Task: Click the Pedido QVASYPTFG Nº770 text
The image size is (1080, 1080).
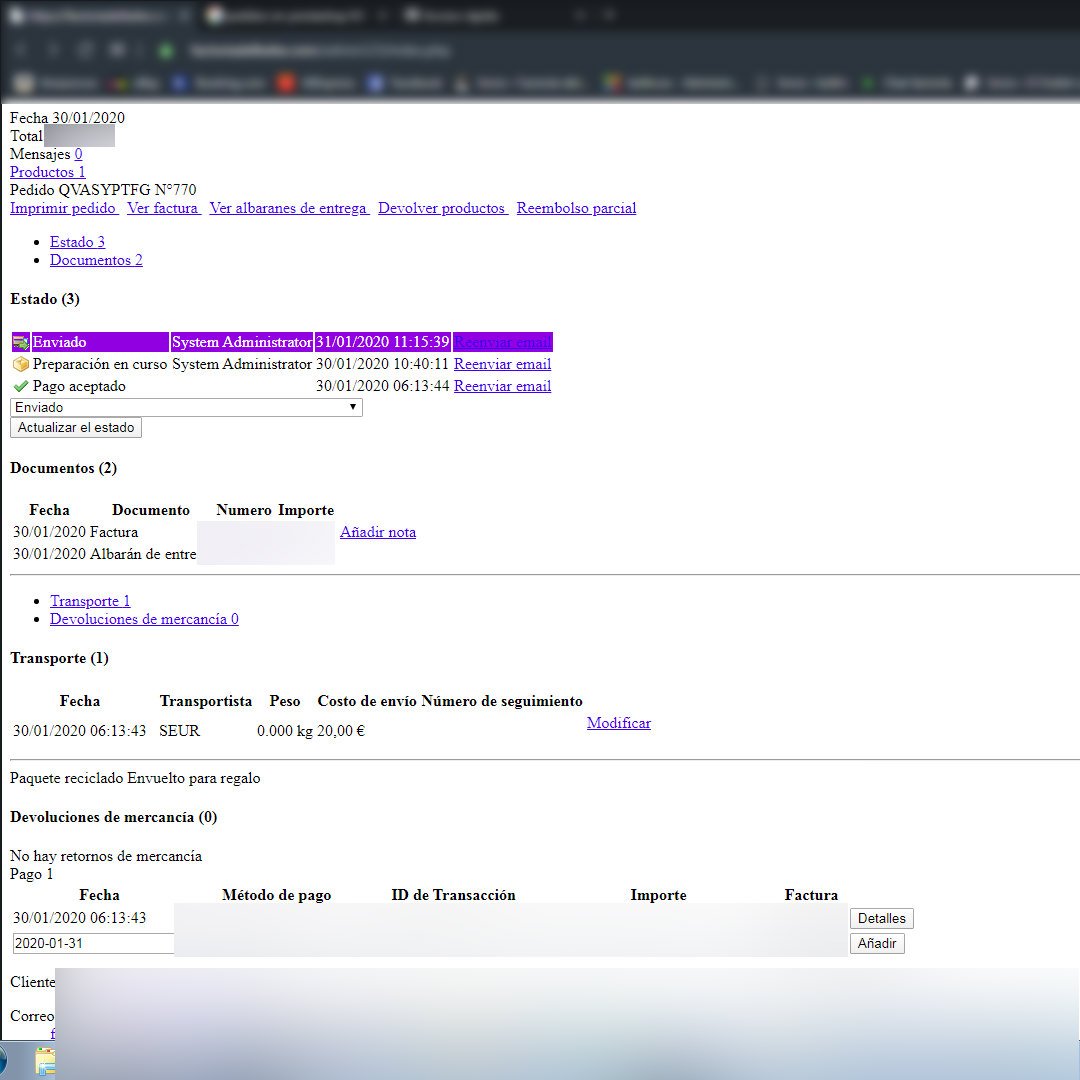Action: (103, 190)
